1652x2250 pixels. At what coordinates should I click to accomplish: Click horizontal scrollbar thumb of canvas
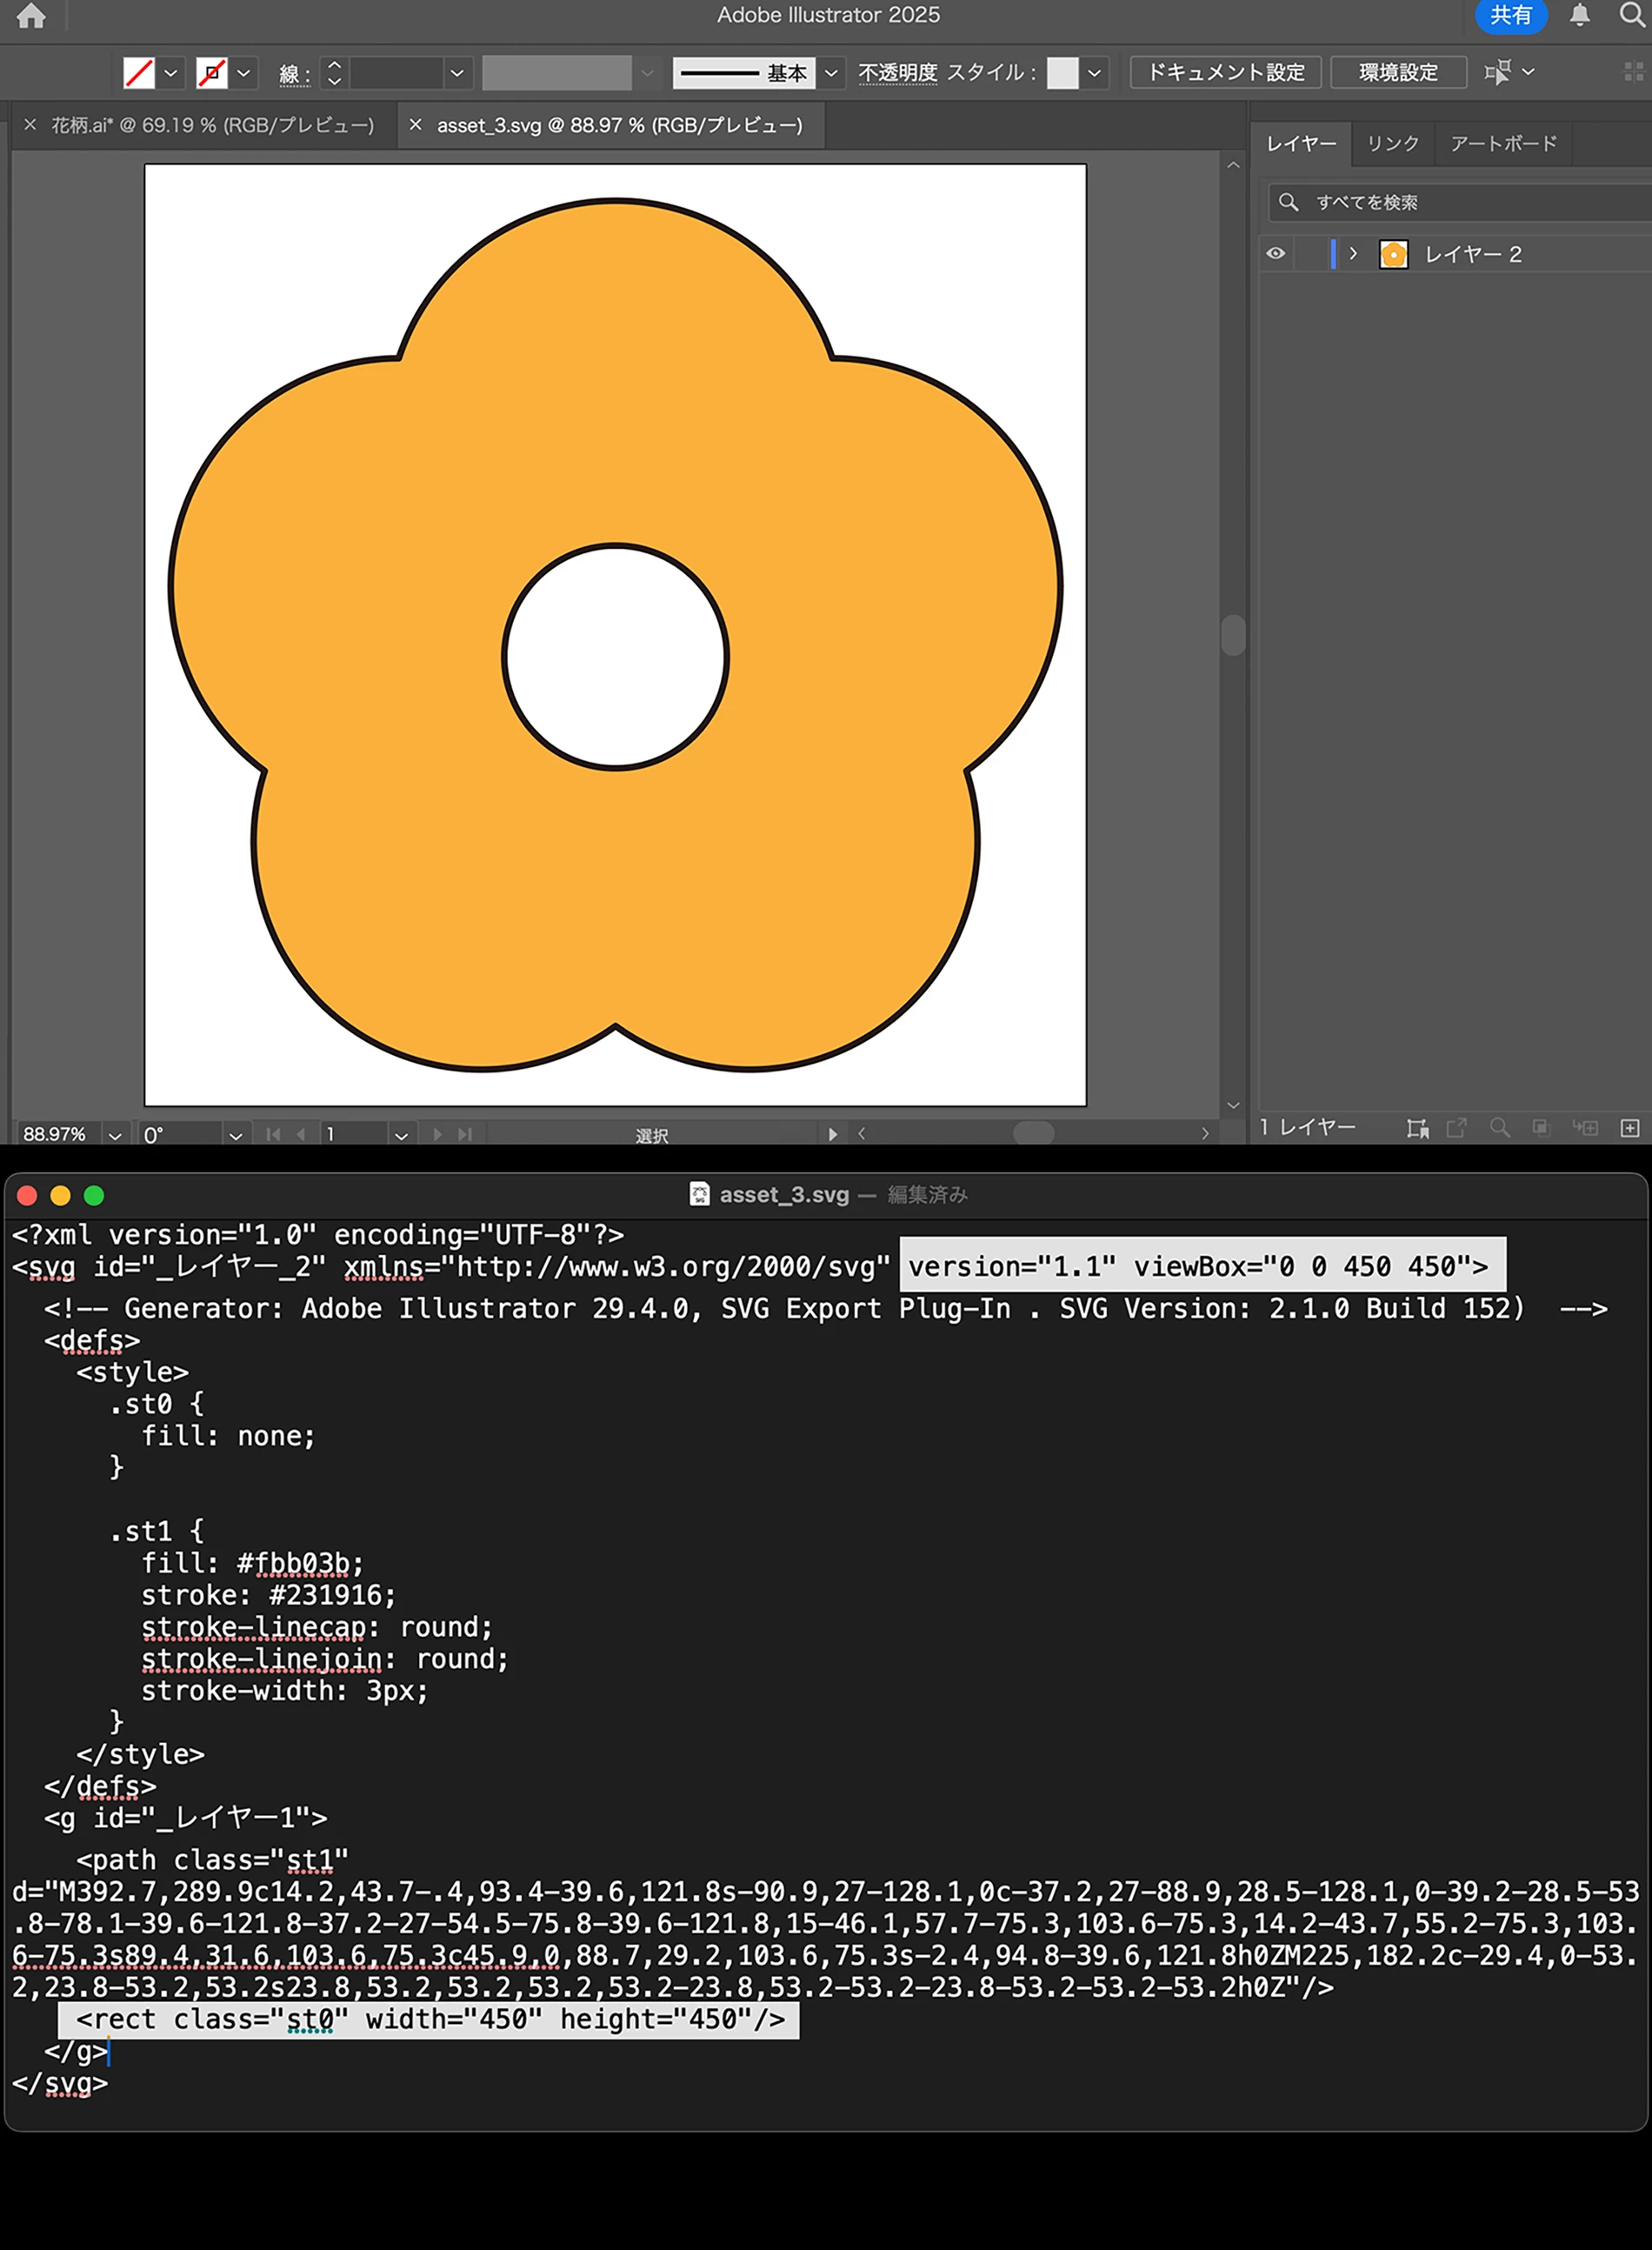[x=1034, y=1133]
